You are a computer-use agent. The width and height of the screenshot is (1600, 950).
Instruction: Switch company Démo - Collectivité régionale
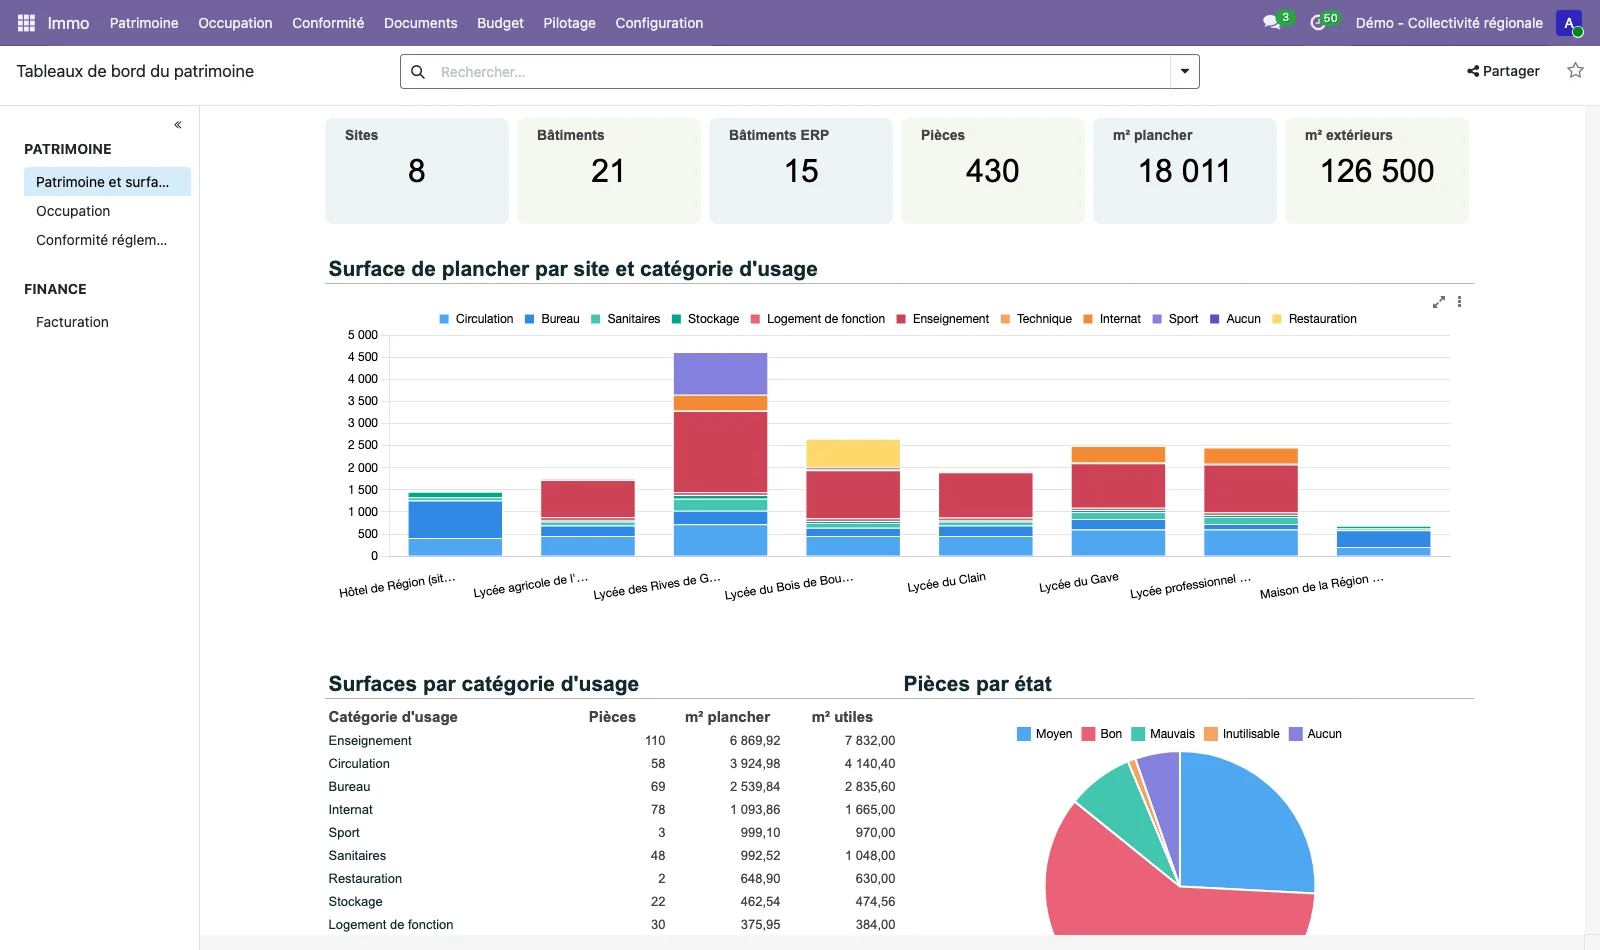[1449, 23]
